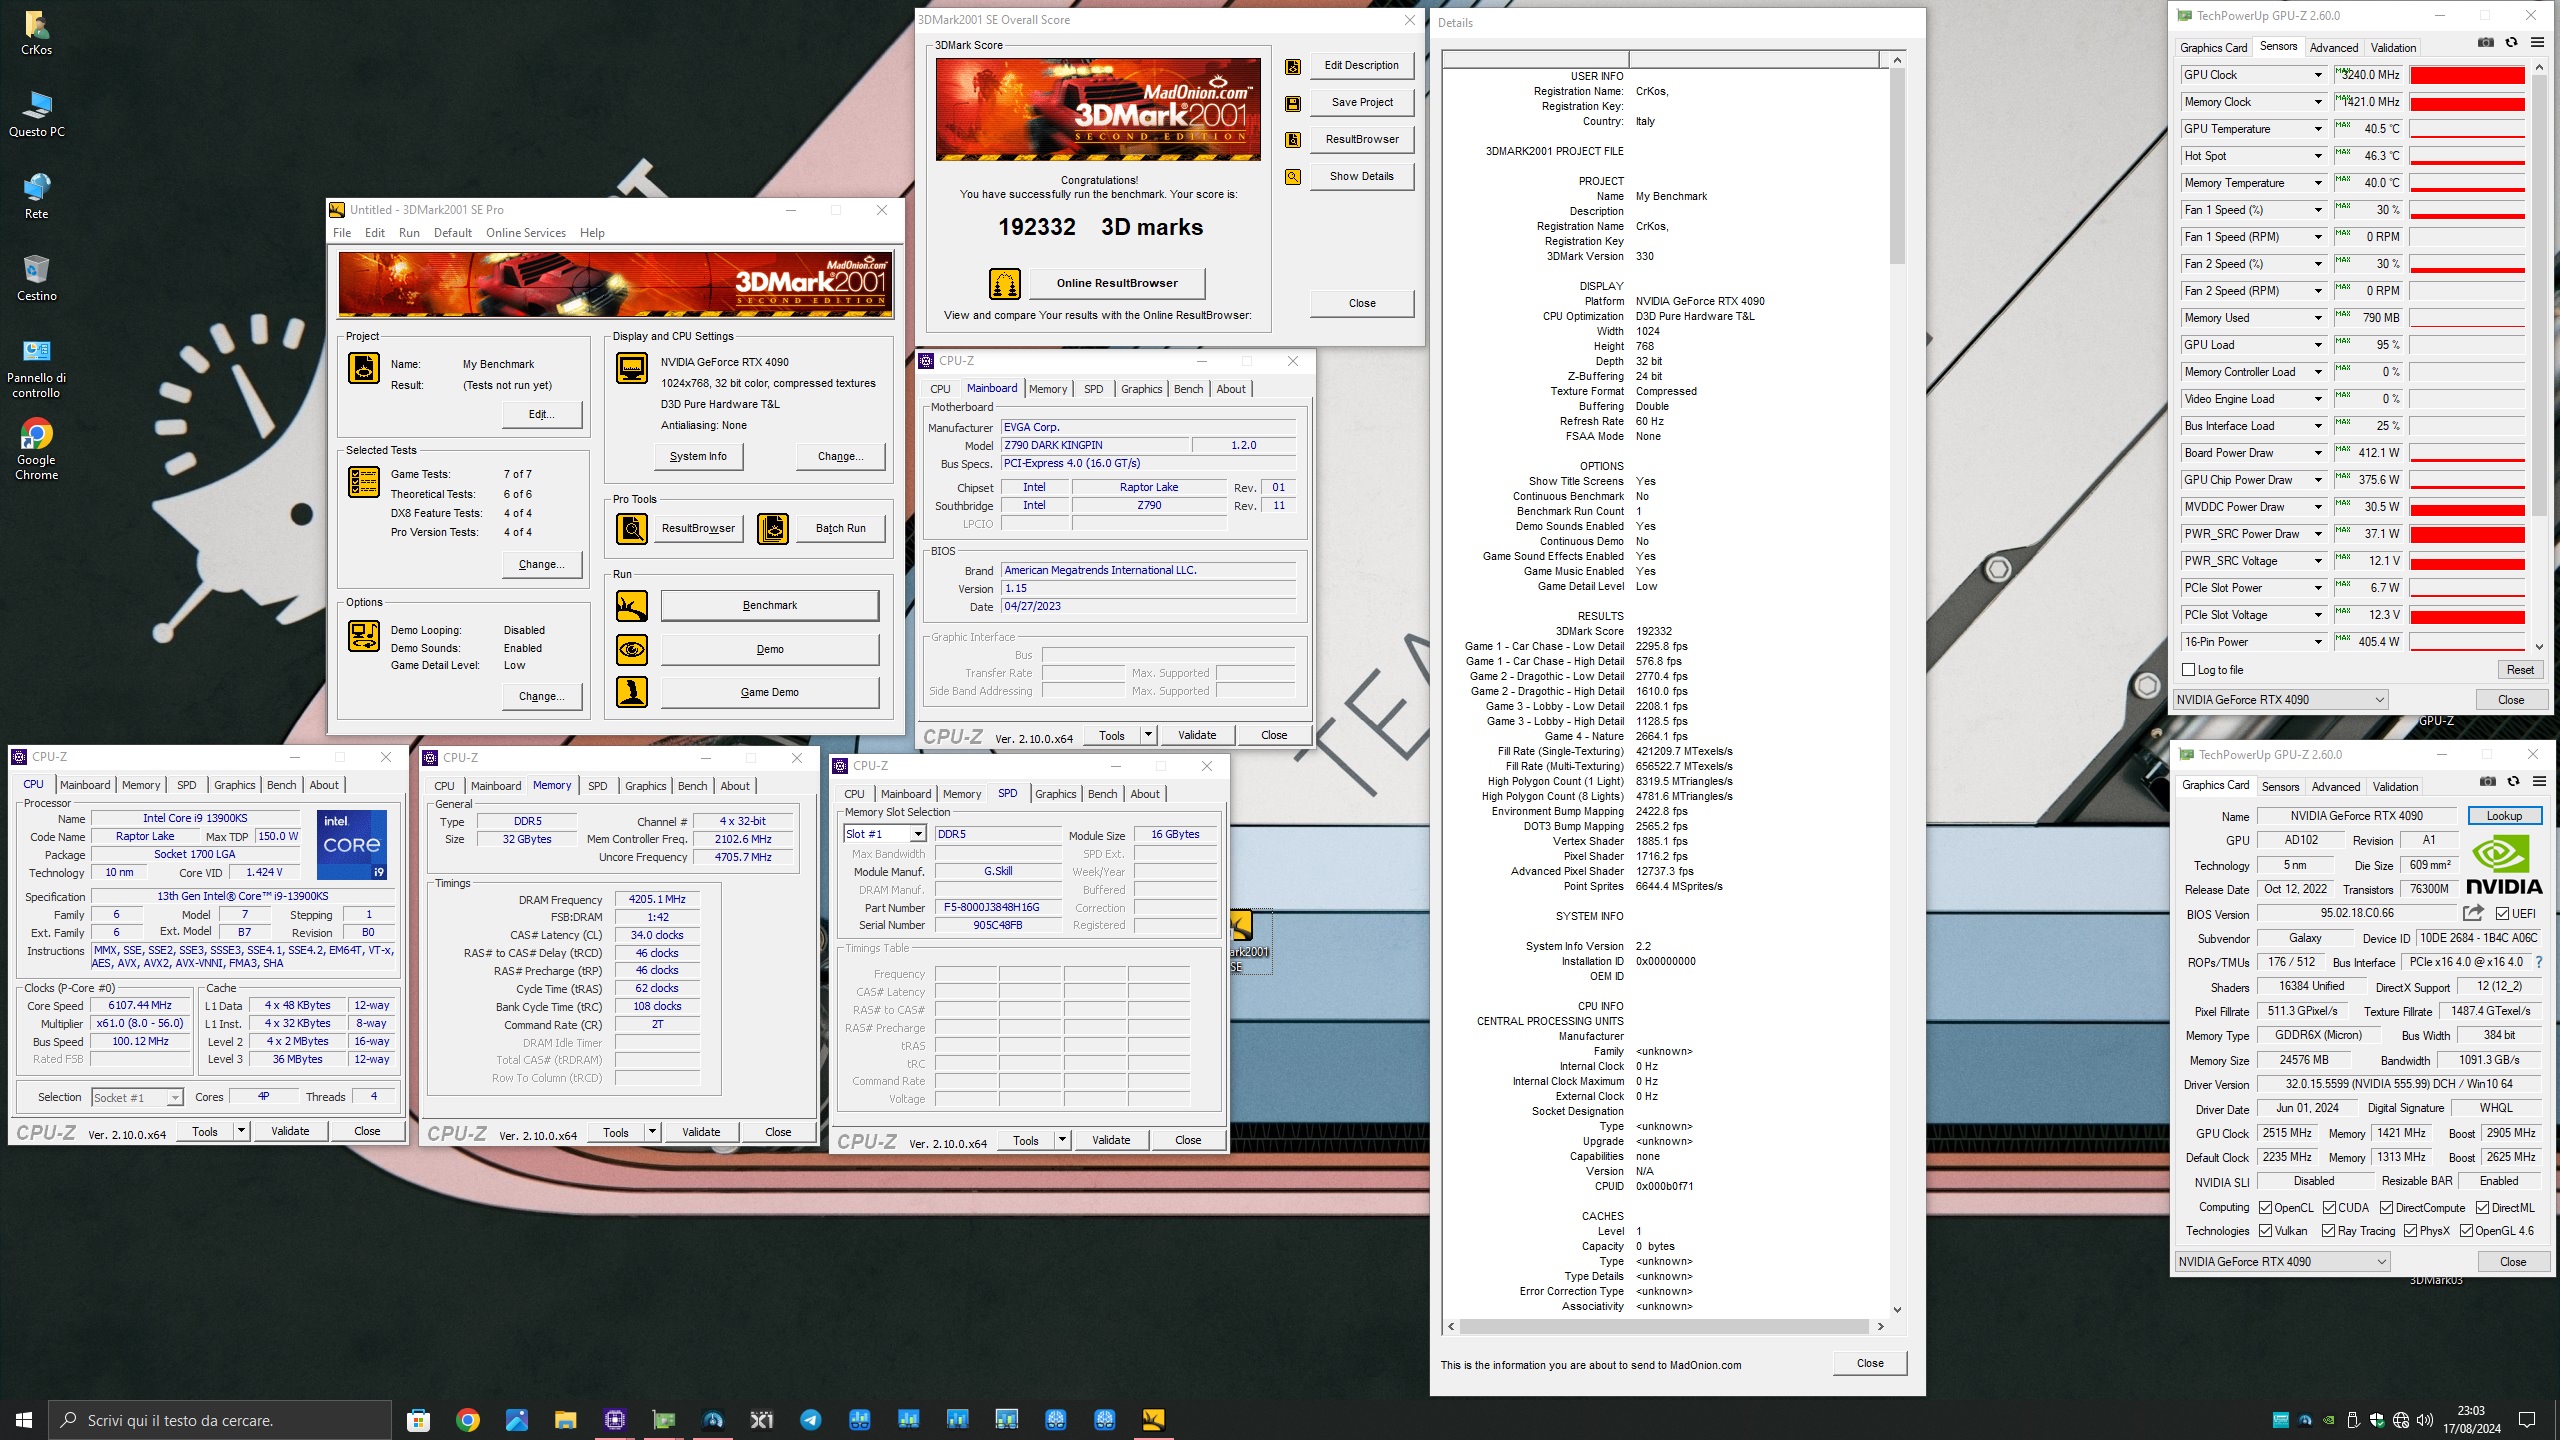Toggle the CUDA checkbox

(x=2329, y=1208)
